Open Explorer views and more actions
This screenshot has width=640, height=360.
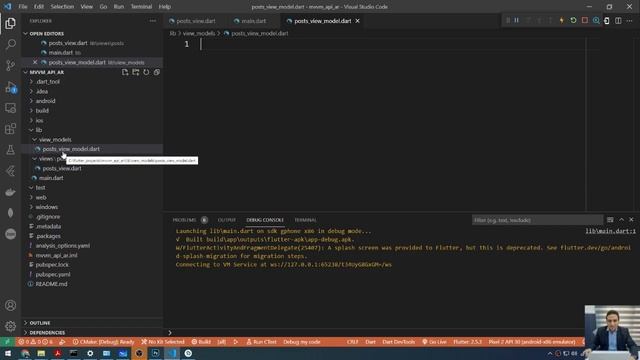pos(153,21)
